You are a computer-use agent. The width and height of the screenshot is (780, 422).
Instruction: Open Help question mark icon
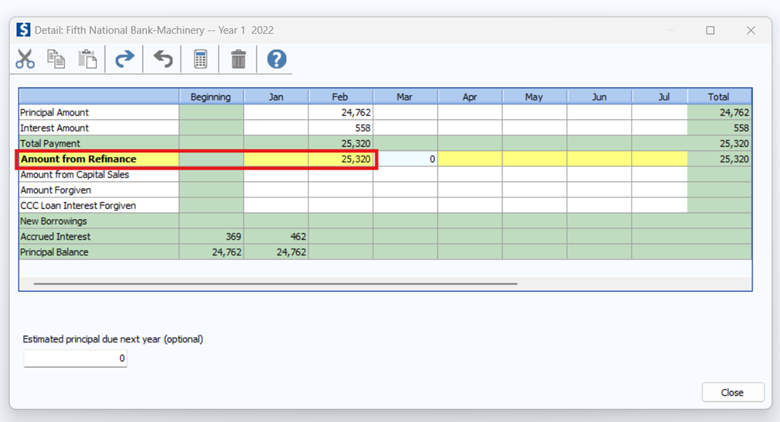coord(277,59)
